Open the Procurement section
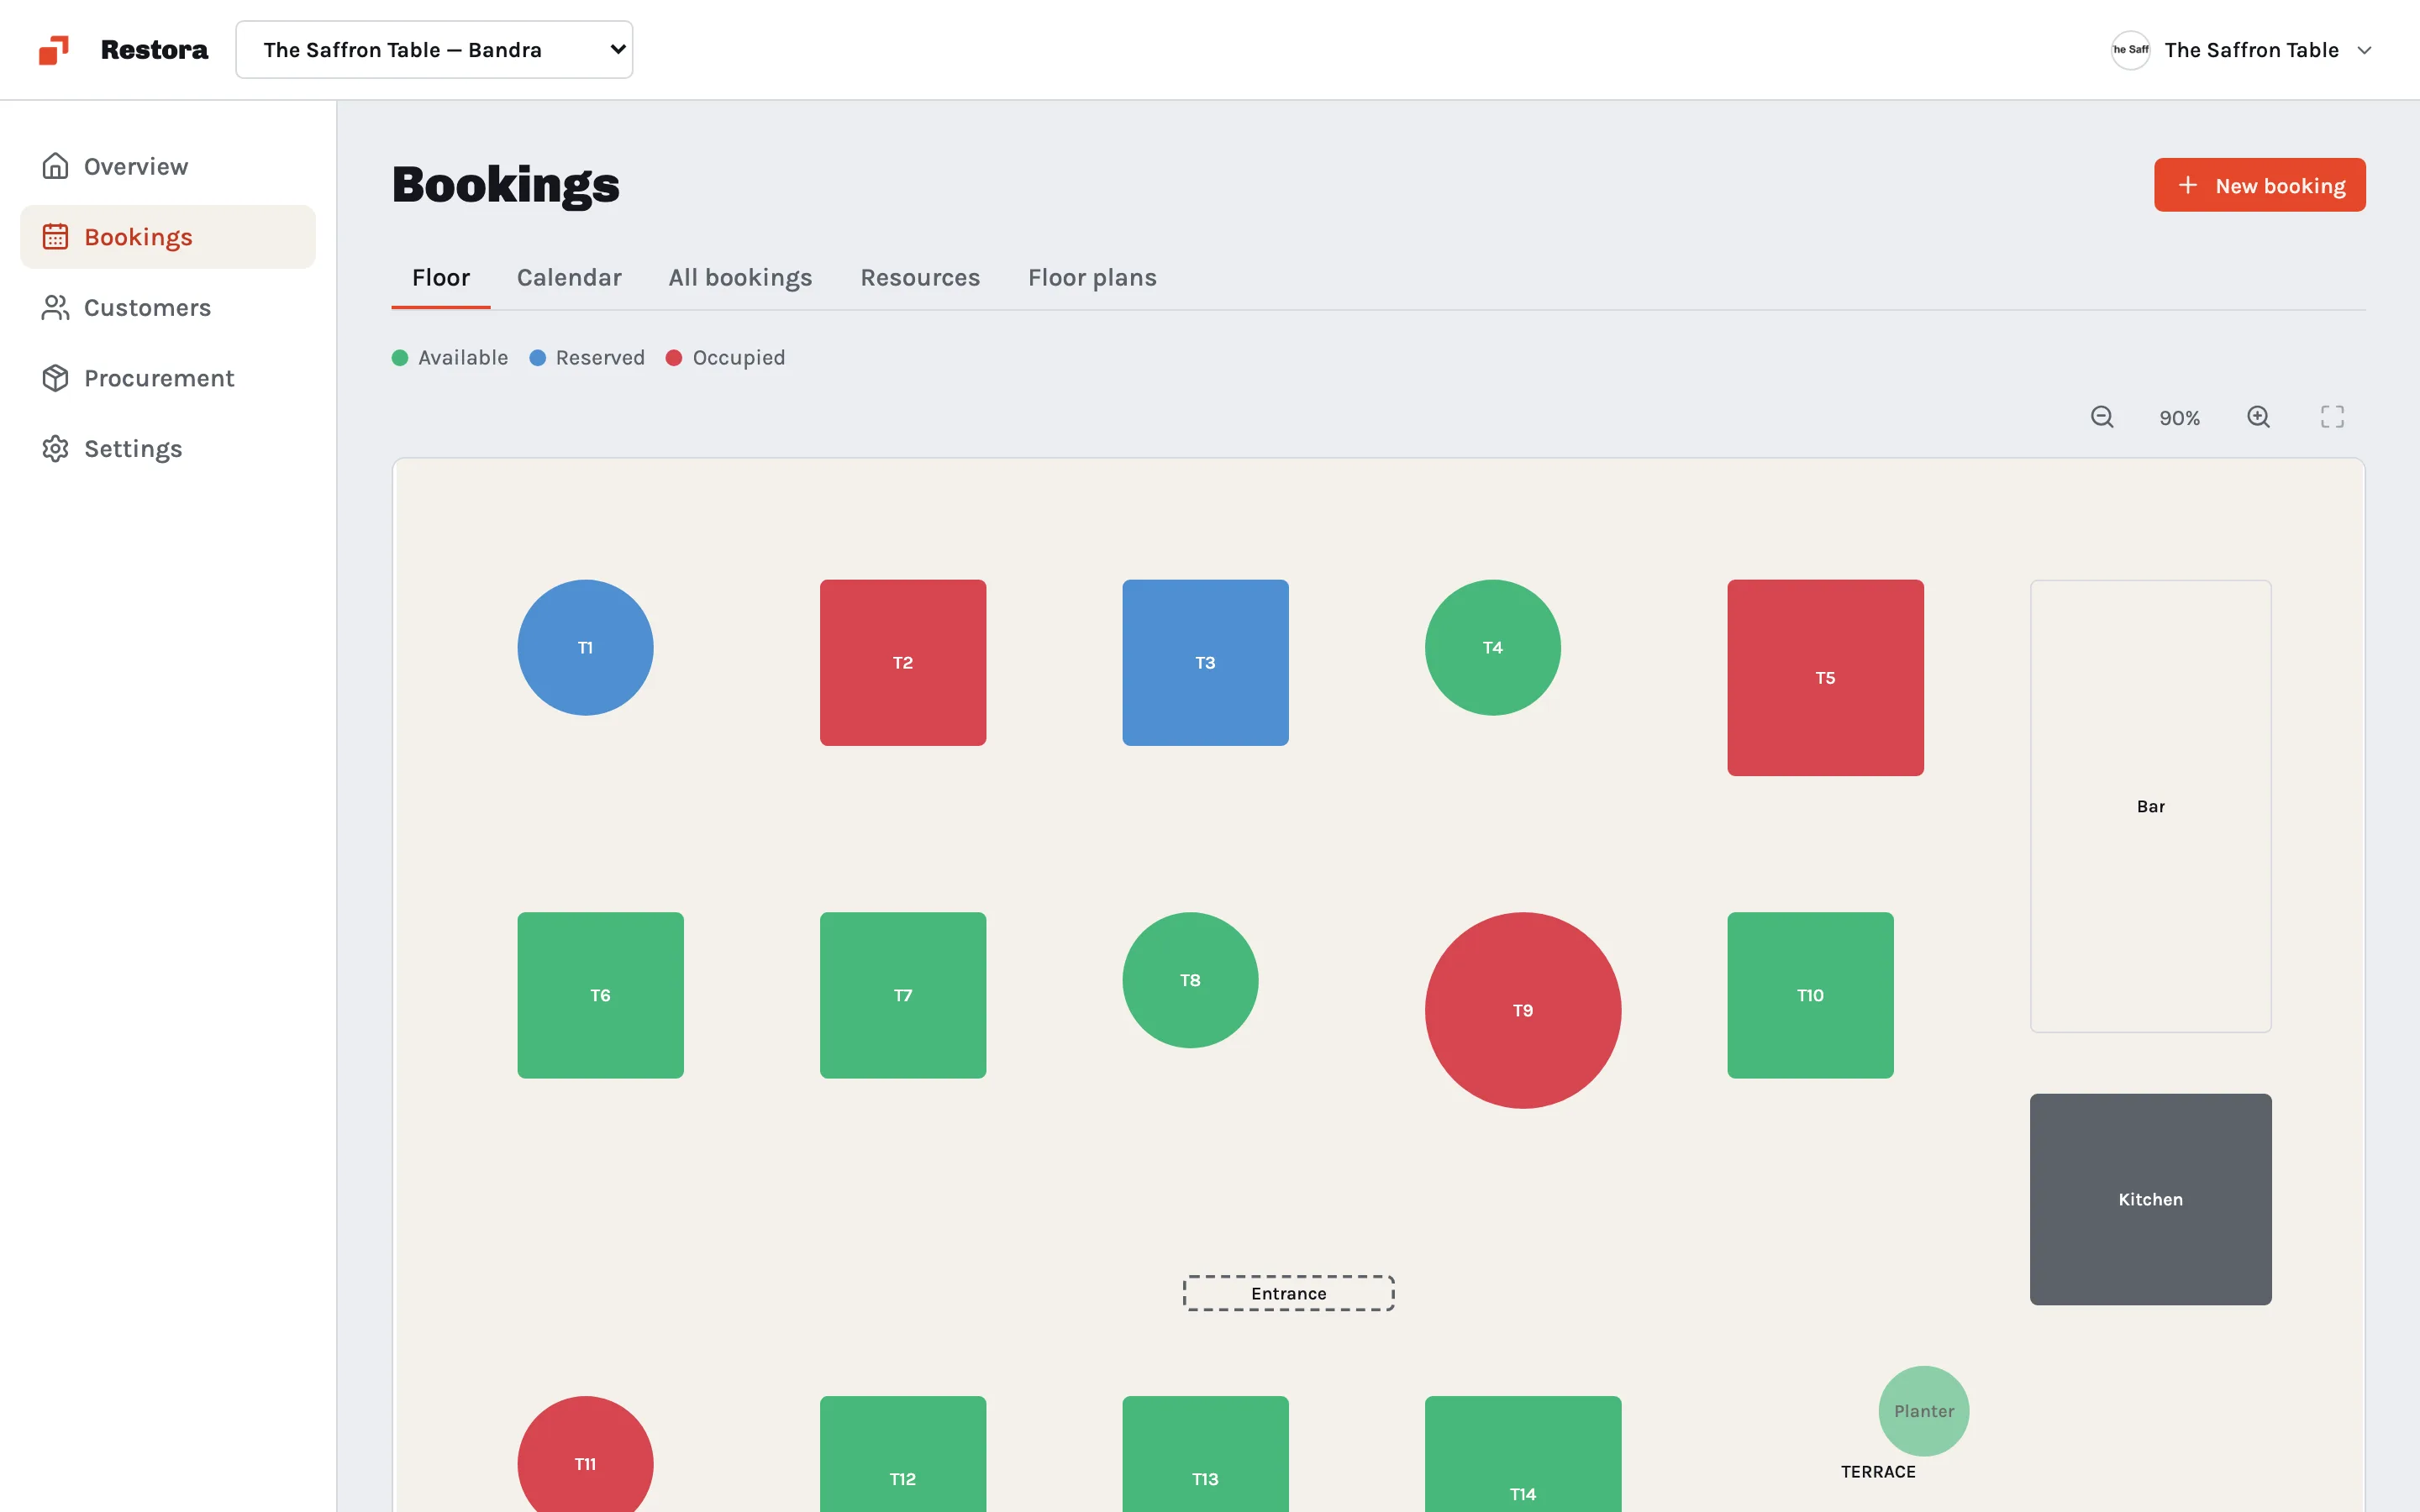The height and width of the screenshot is (1512, 2420). pyautogui.click(x=168, y=378)
